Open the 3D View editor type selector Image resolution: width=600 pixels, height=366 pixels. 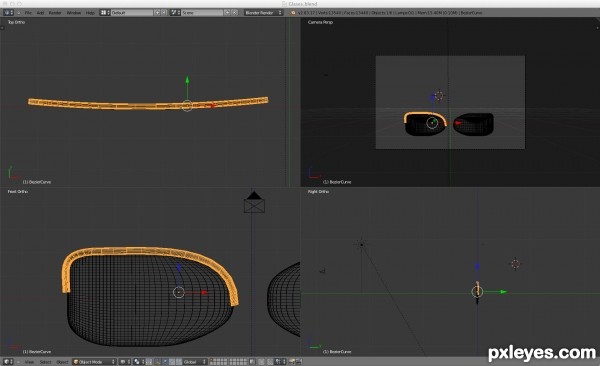pyautogui.click(x=8, y=362)
